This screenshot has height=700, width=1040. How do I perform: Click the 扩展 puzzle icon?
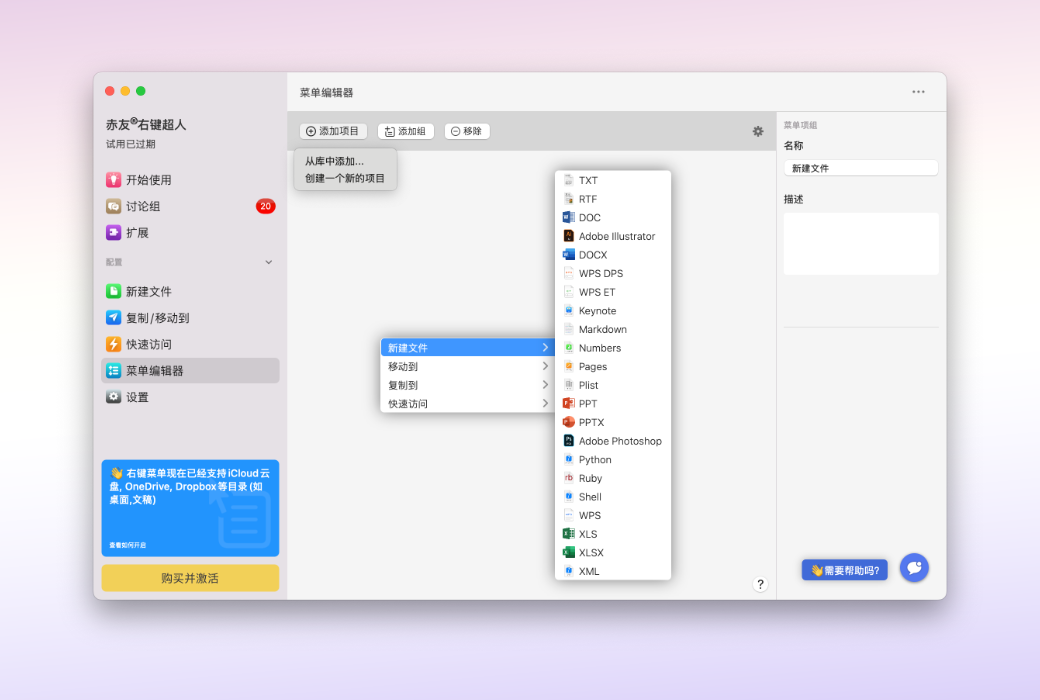pos(113,233)
